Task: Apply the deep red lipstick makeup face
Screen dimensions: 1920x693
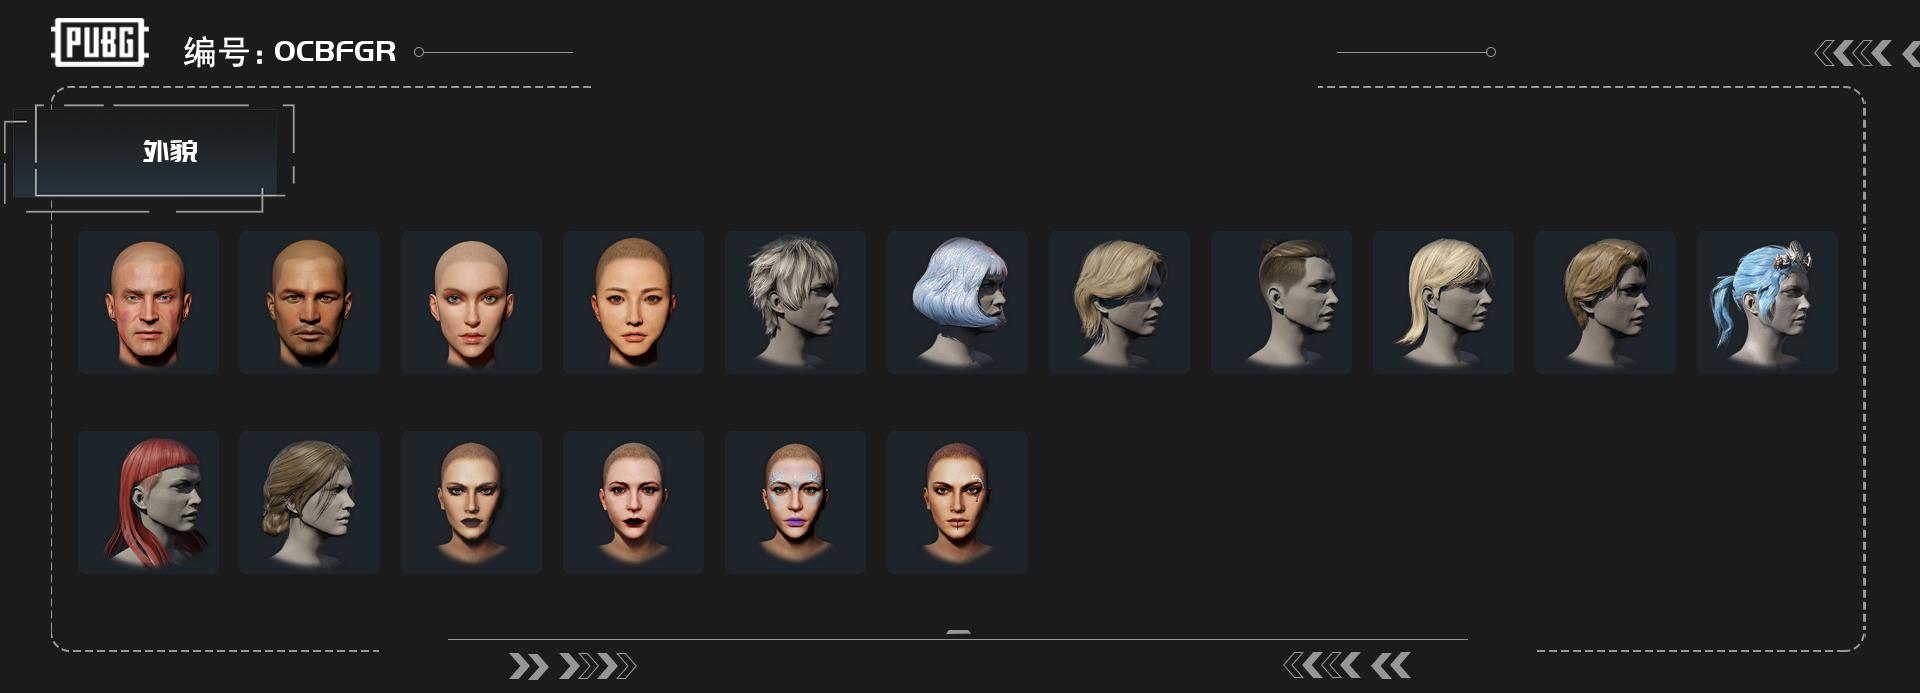Action: pos(634,502)
